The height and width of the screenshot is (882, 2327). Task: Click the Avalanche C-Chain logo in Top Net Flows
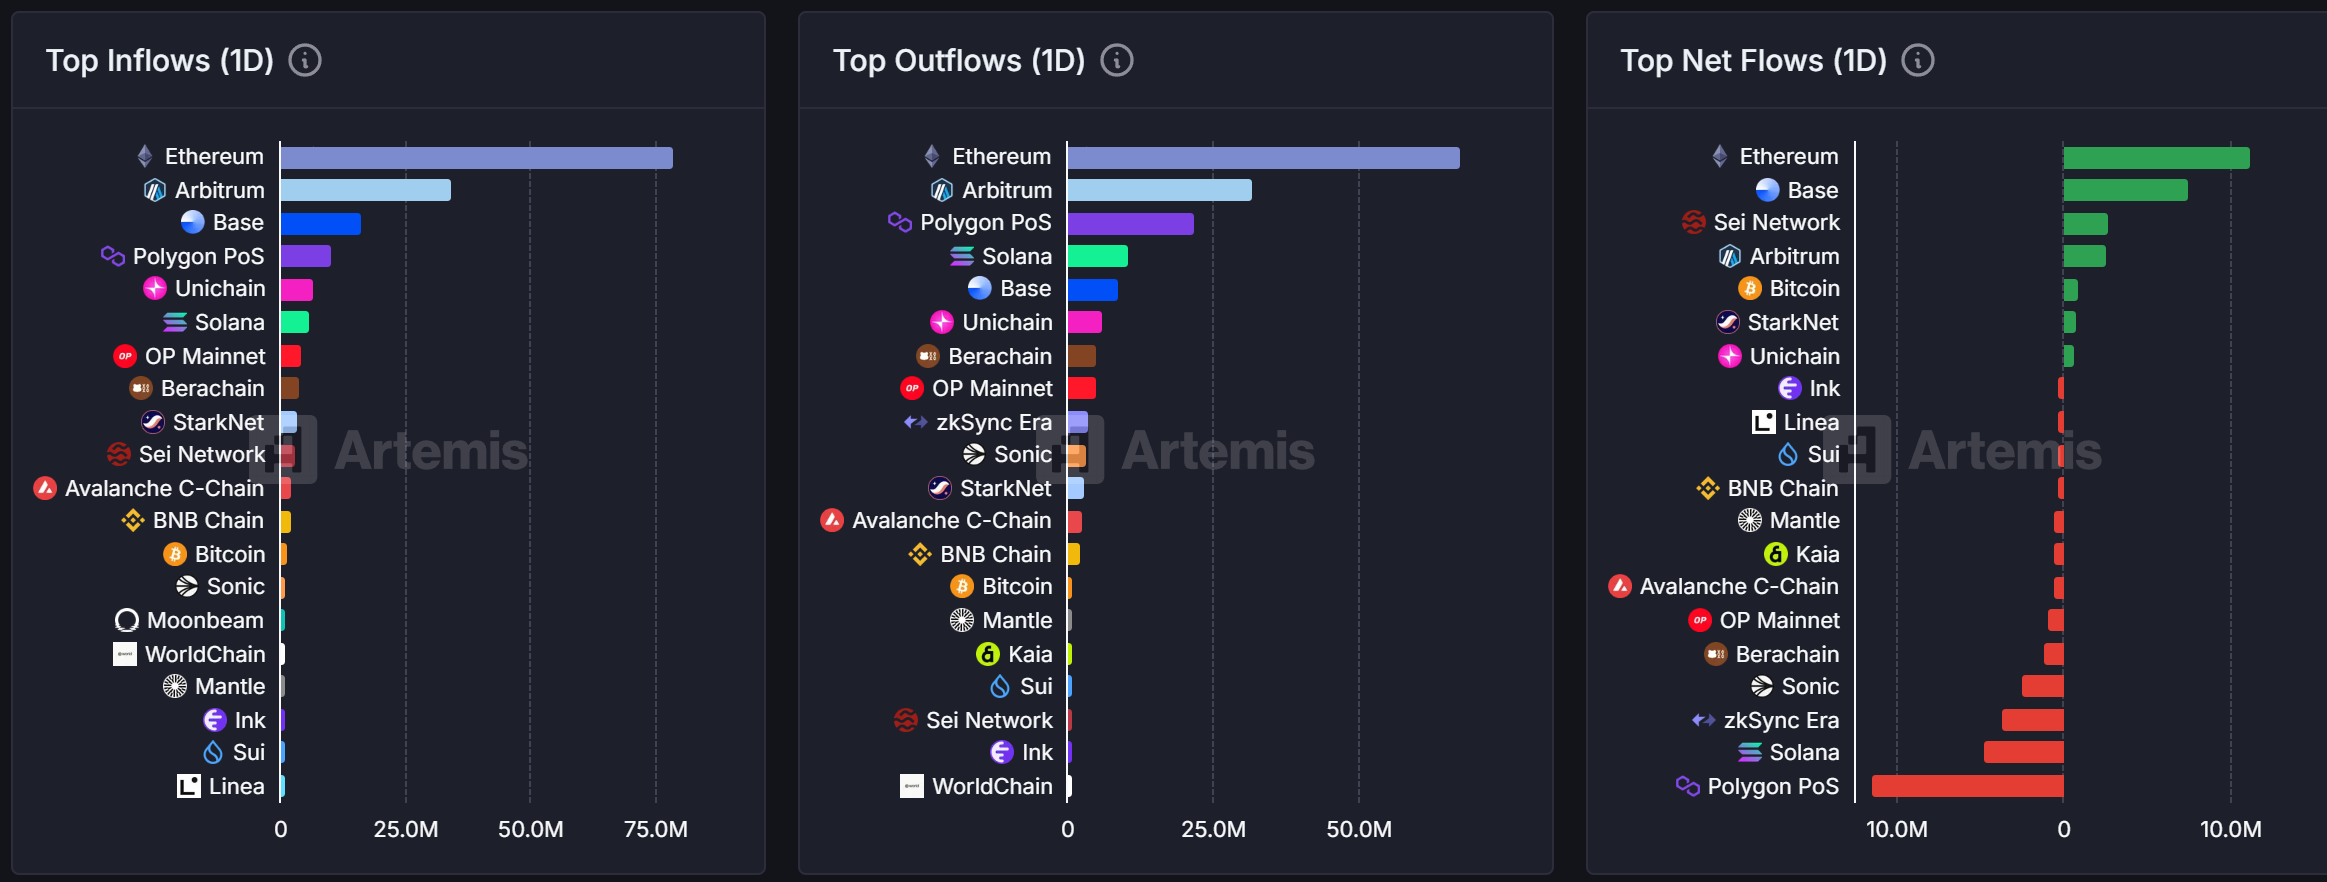[x=1620, y=586]
